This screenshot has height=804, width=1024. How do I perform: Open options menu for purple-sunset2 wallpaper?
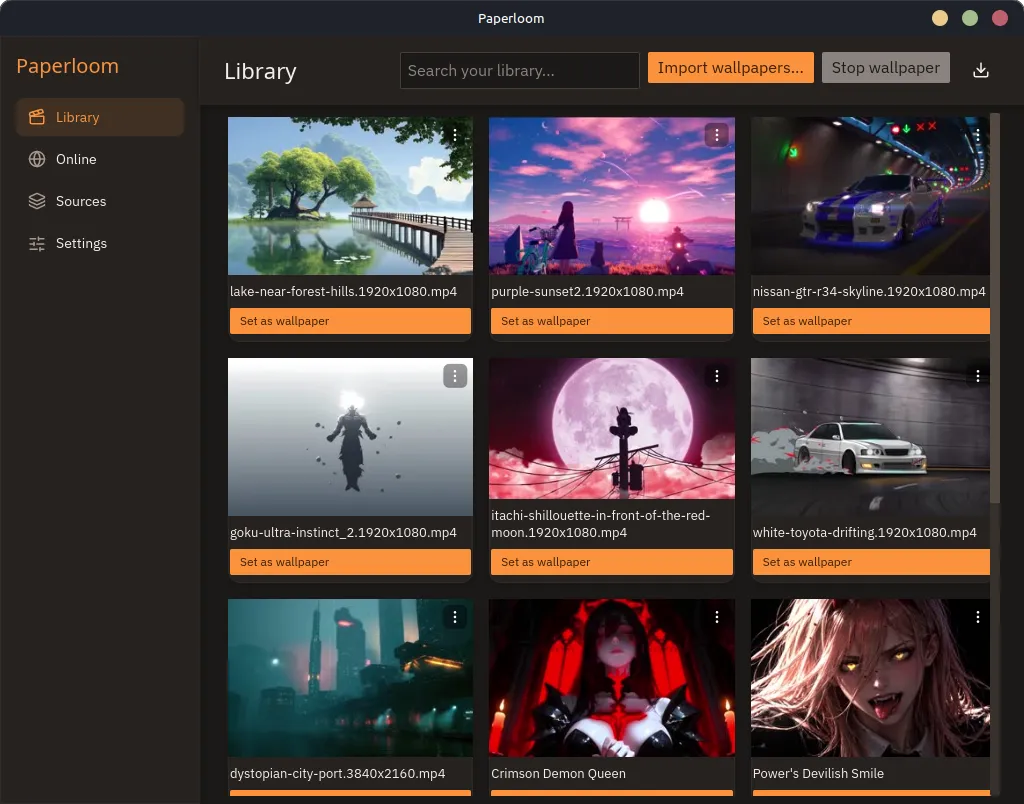coord(716,135)
